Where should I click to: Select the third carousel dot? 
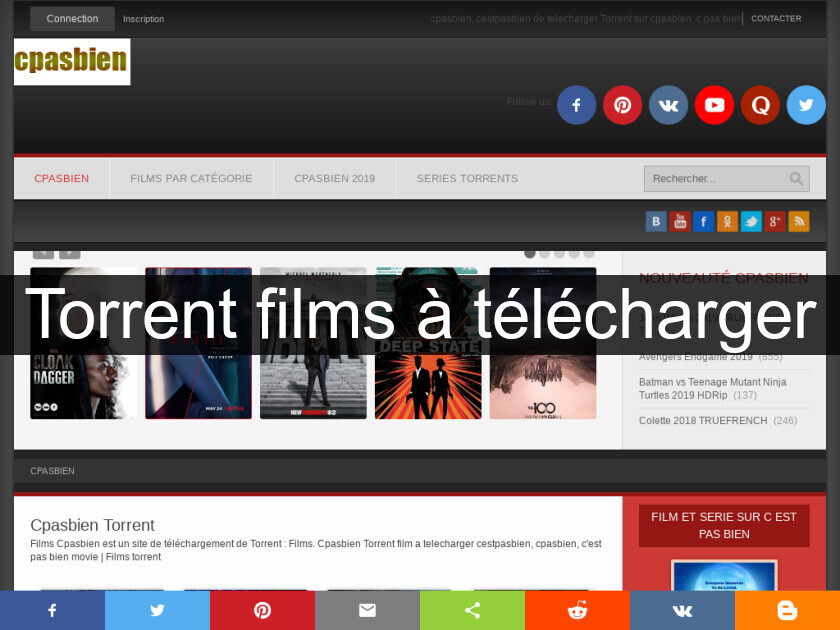[x=559, y=253]
